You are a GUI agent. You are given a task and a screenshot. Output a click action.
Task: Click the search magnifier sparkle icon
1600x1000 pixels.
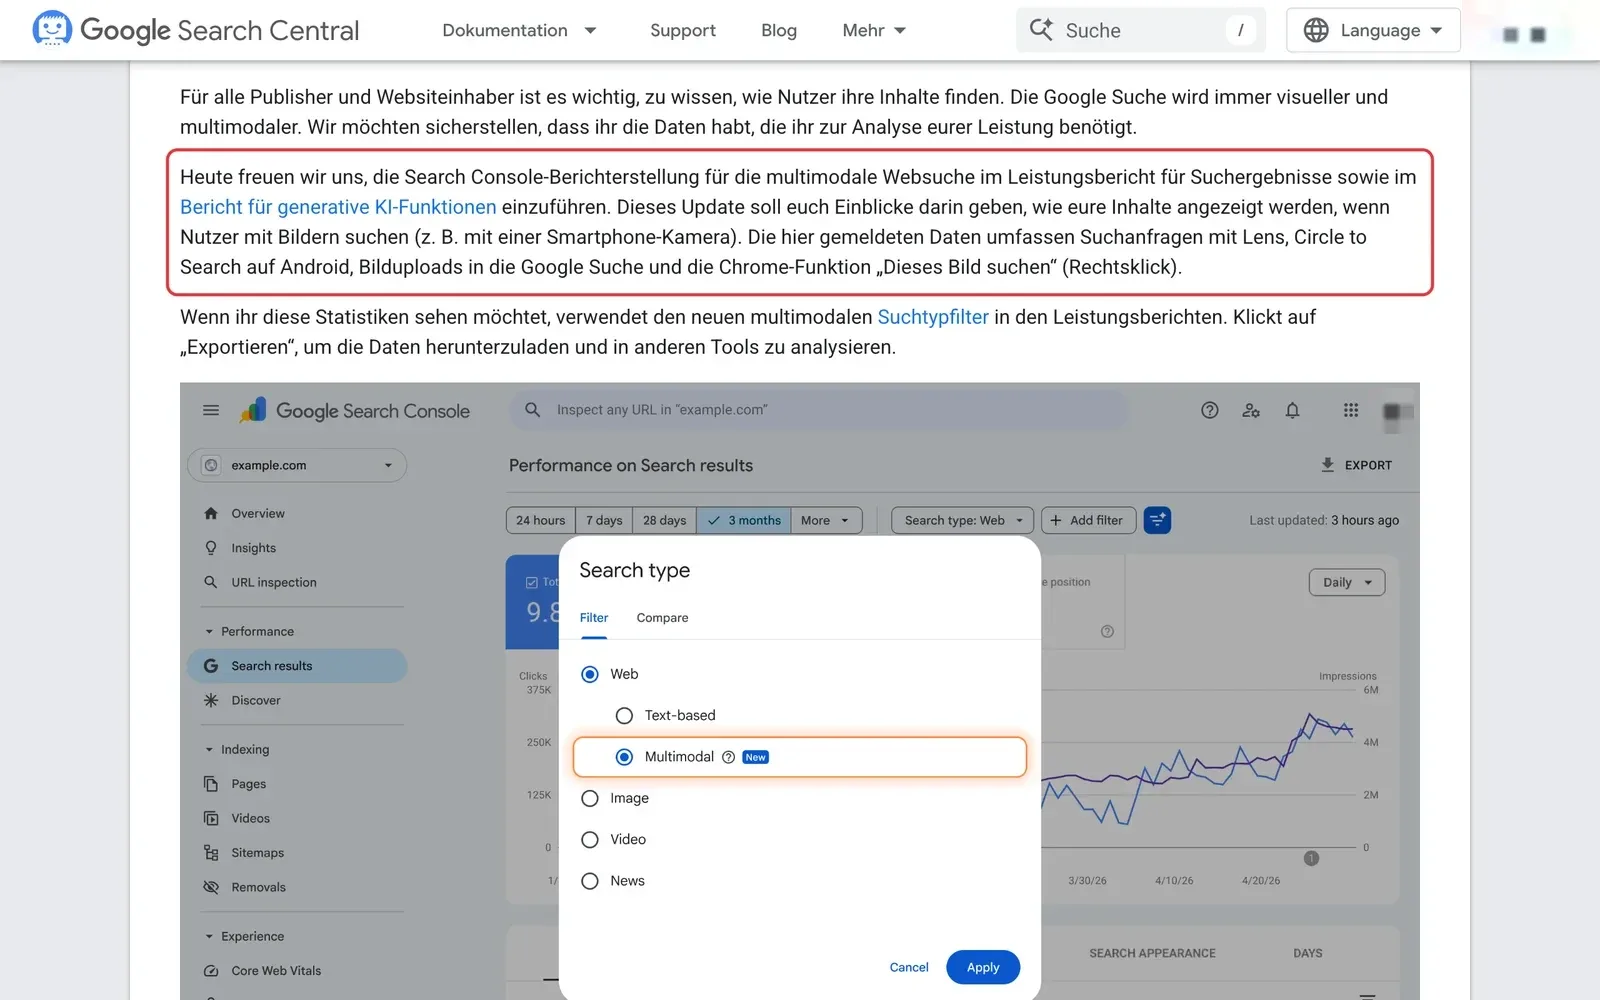point(1041,30)
